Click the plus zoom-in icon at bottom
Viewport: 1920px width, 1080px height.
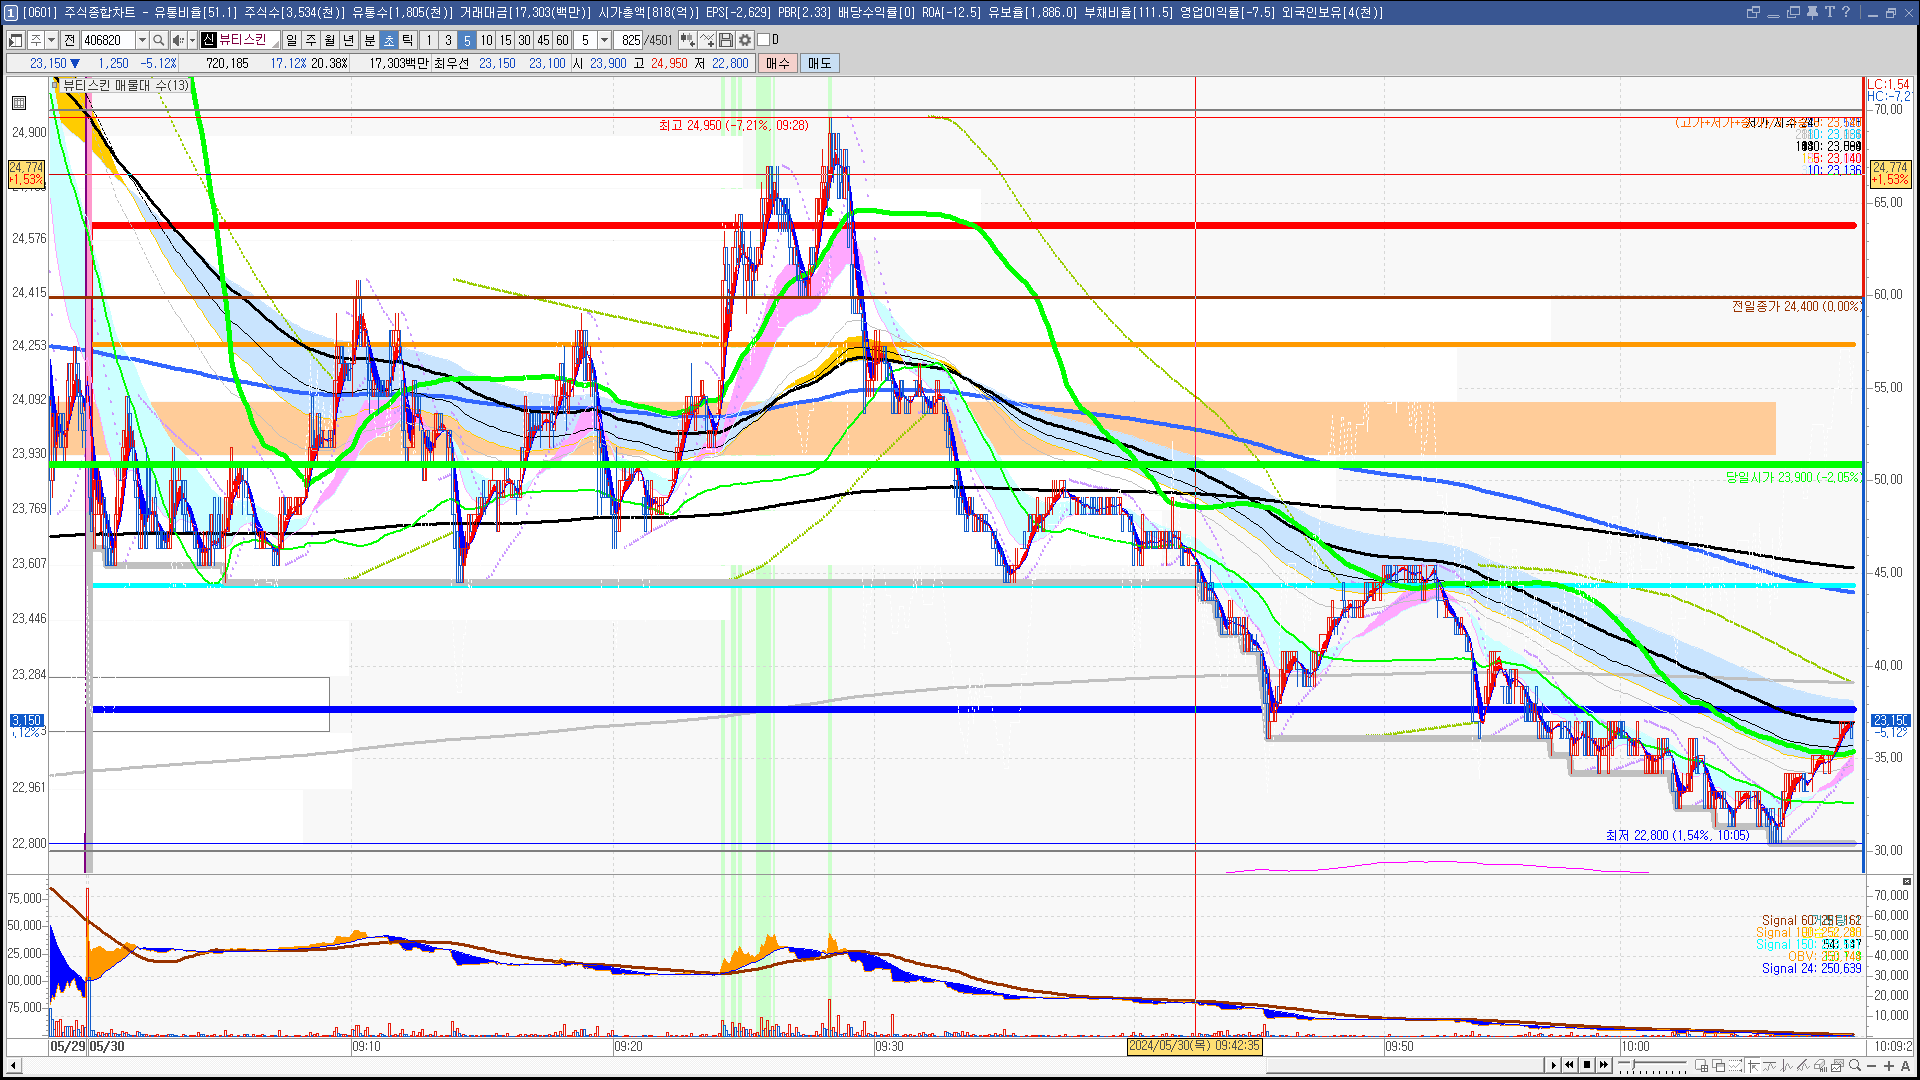coord(1889,1065)
